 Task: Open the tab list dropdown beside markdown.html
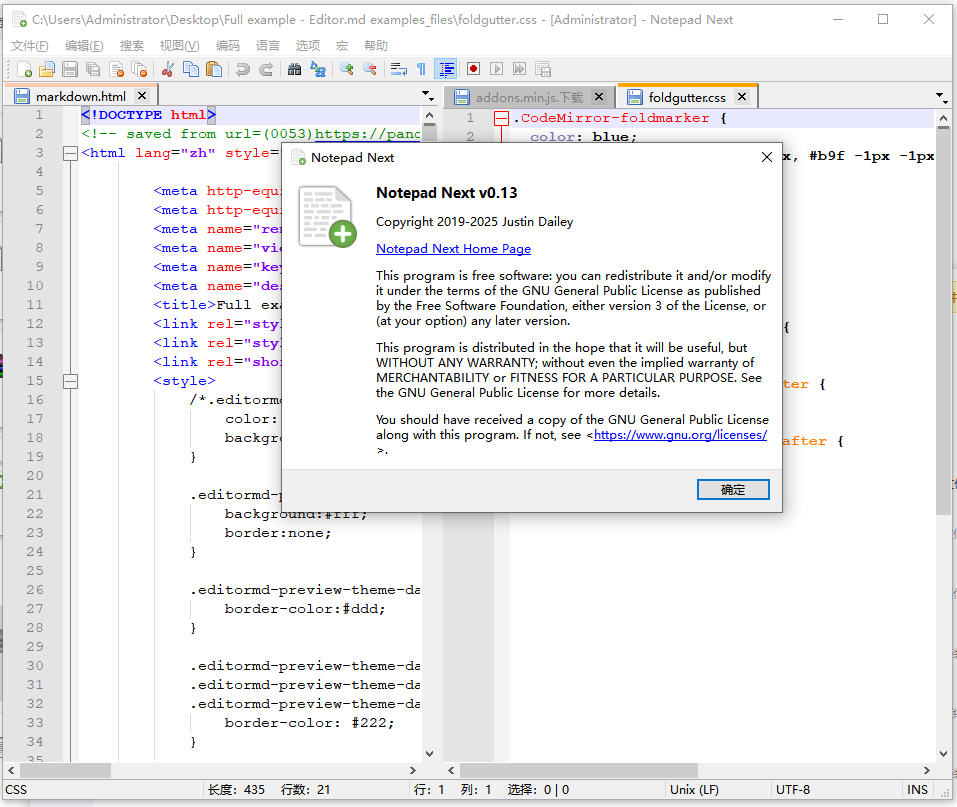point(429,97)
